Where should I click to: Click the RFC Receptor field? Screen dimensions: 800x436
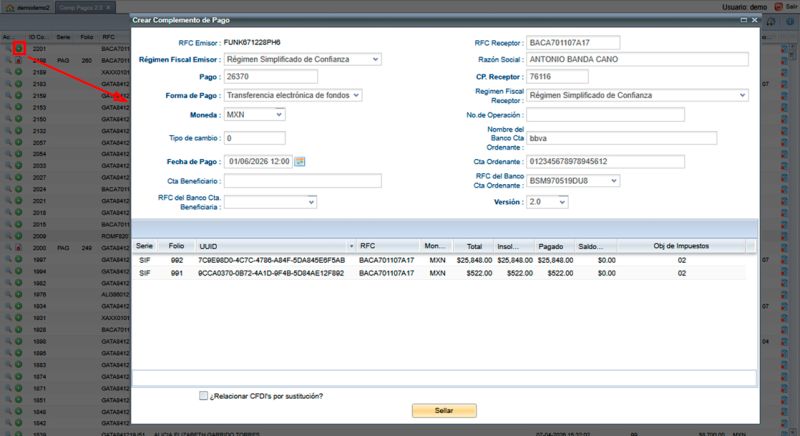(x=573, y=43)
